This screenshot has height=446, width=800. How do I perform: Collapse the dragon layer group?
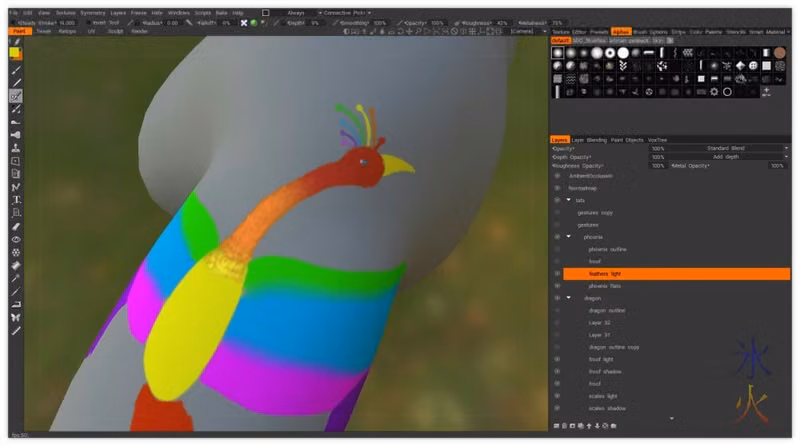point(568,298)
